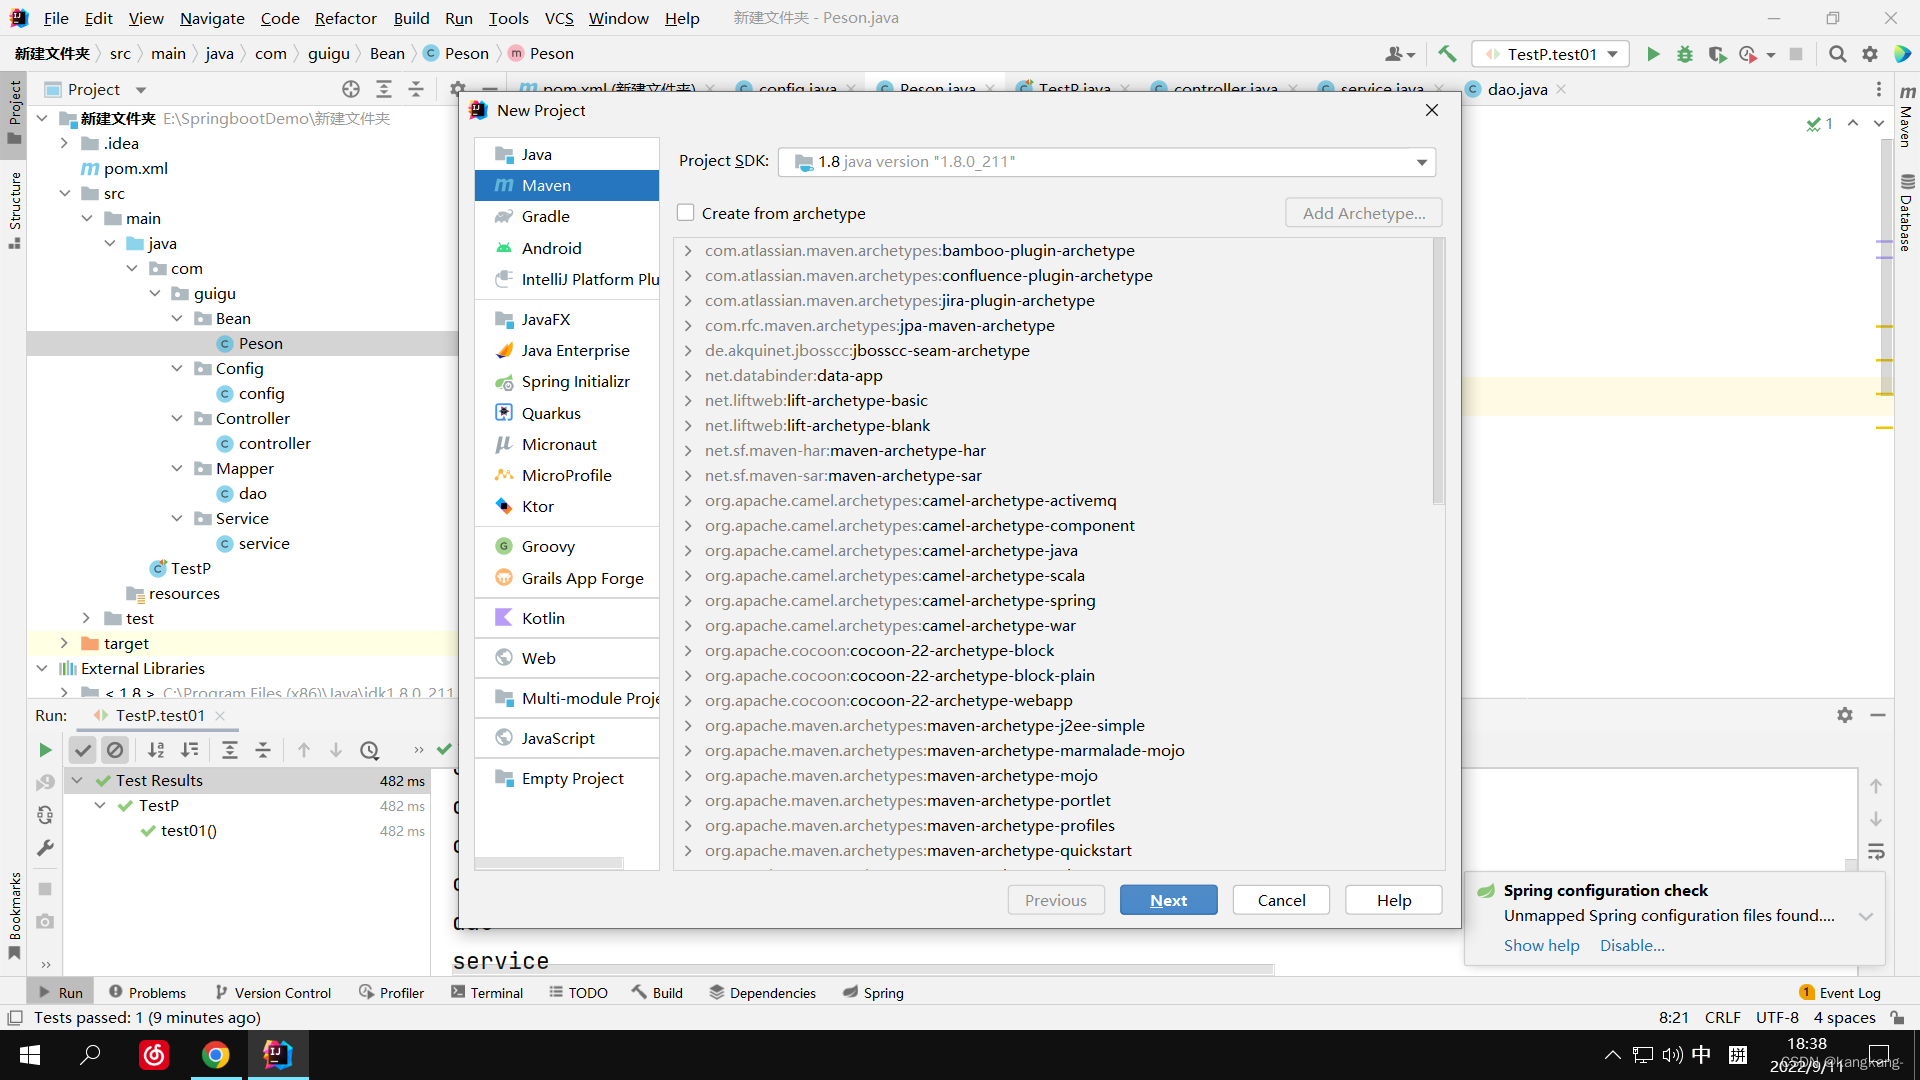Image resolution: width=1920 pixels, height=1080 pixels.
Task: Open Chrome from the Windows taskbar
Action: pyautogui.click(x=215, y=1055)
